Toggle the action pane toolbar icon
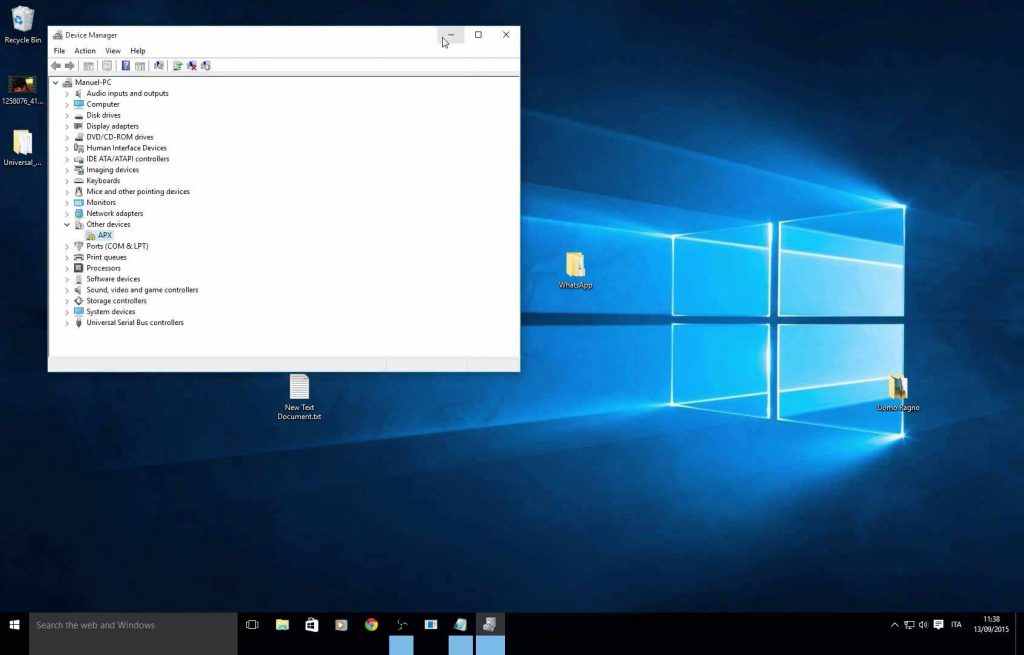 140,66
